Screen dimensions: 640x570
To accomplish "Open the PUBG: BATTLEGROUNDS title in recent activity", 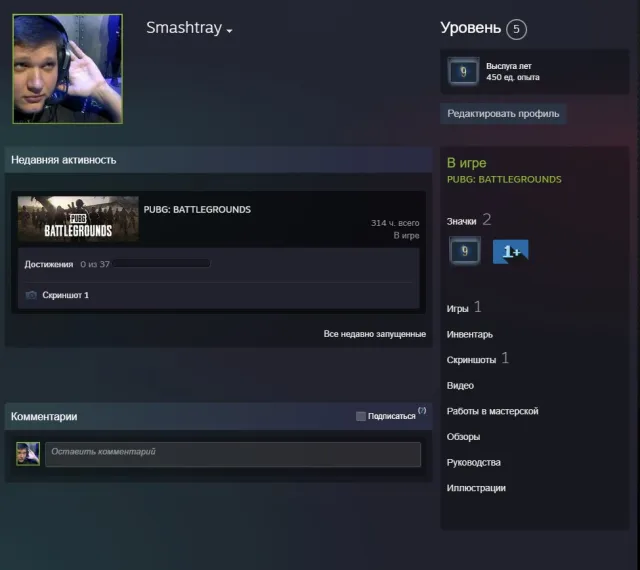I will coord(197,209).
